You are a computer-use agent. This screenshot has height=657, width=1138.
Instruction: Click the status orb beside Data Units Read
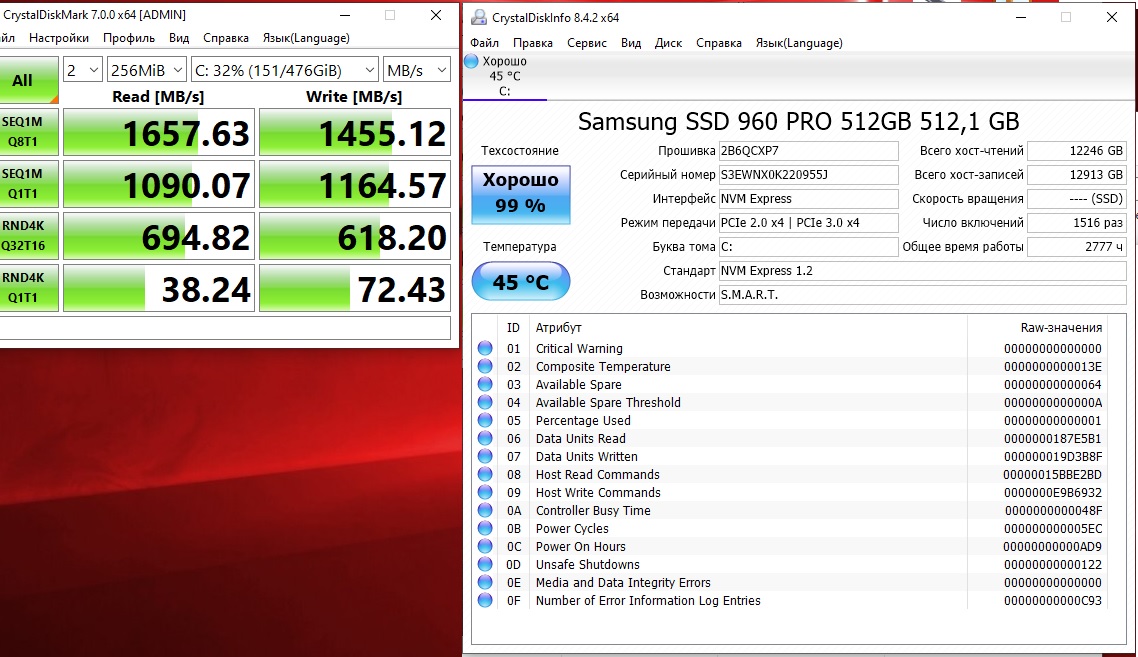point(485,438)
